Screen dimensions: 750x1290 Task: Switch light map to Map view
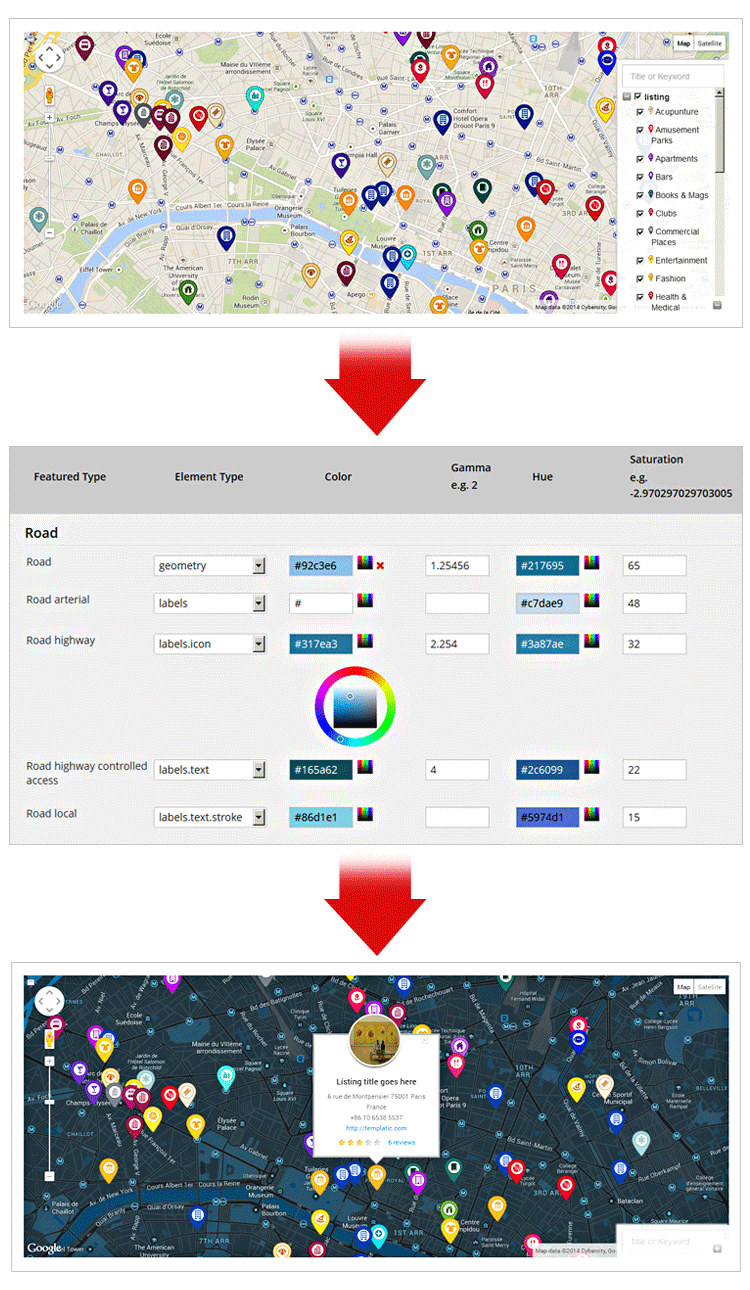click(x=684, y=43)
